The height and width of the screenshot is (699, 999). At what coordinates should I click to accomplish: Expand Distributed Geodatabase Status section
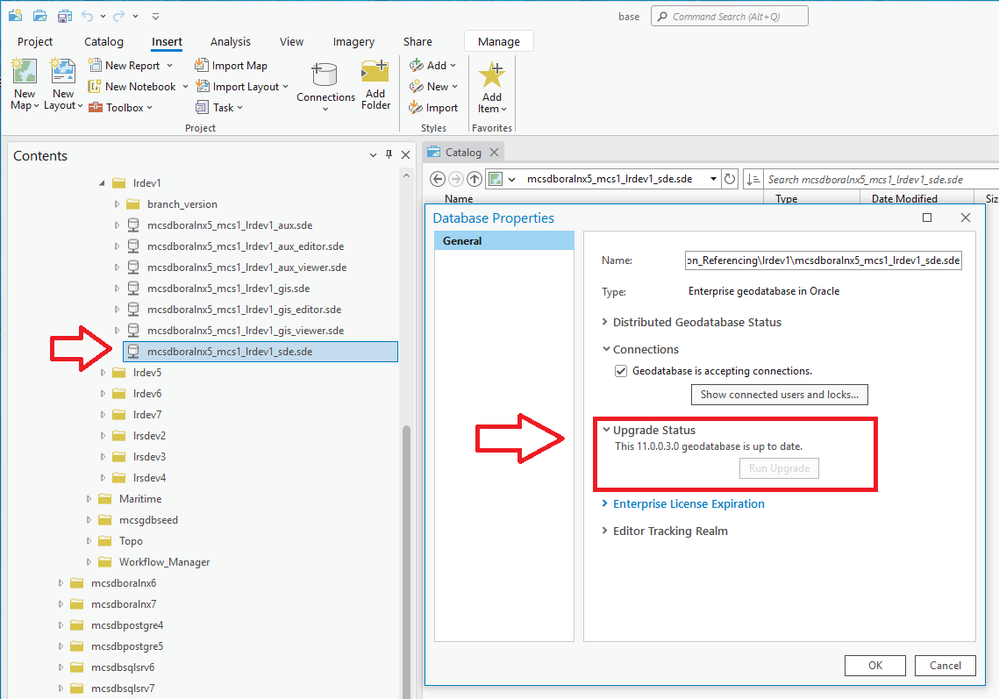pos(605,322)
